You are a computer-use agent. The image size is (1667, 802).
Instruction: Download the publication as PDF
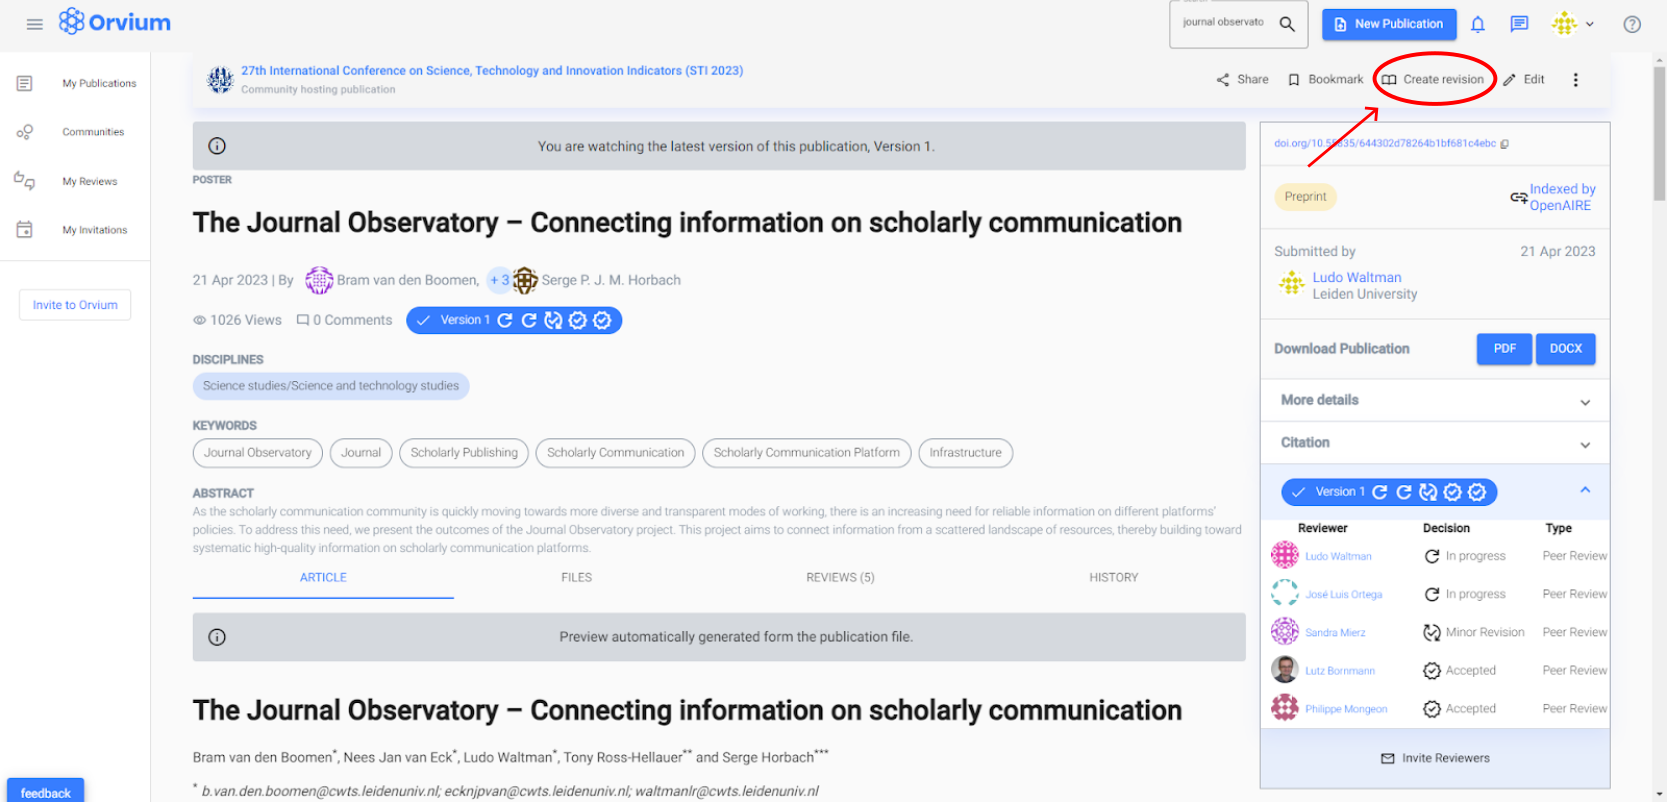[1503, 349]
